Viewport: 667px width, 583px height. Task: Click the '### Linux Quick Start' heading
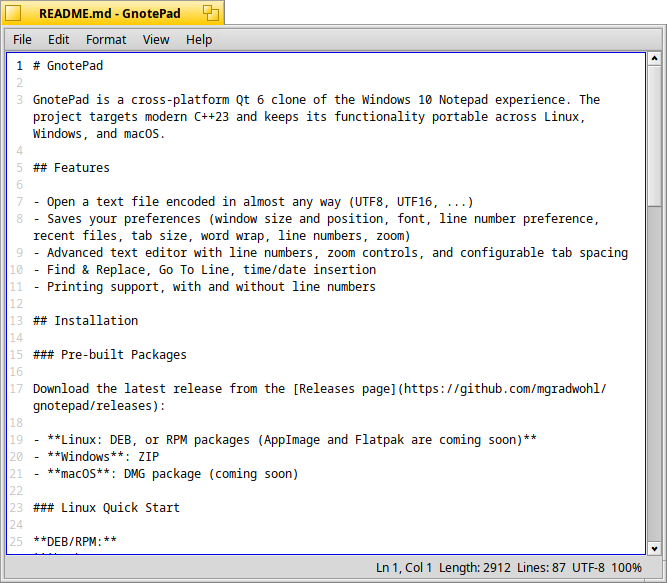point(106,508)
